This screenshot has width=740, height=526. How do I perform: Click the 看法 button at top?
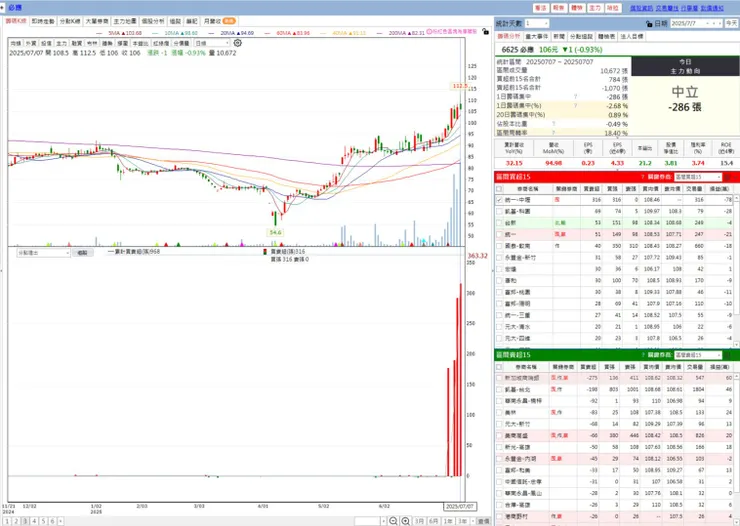pos(540,8)
